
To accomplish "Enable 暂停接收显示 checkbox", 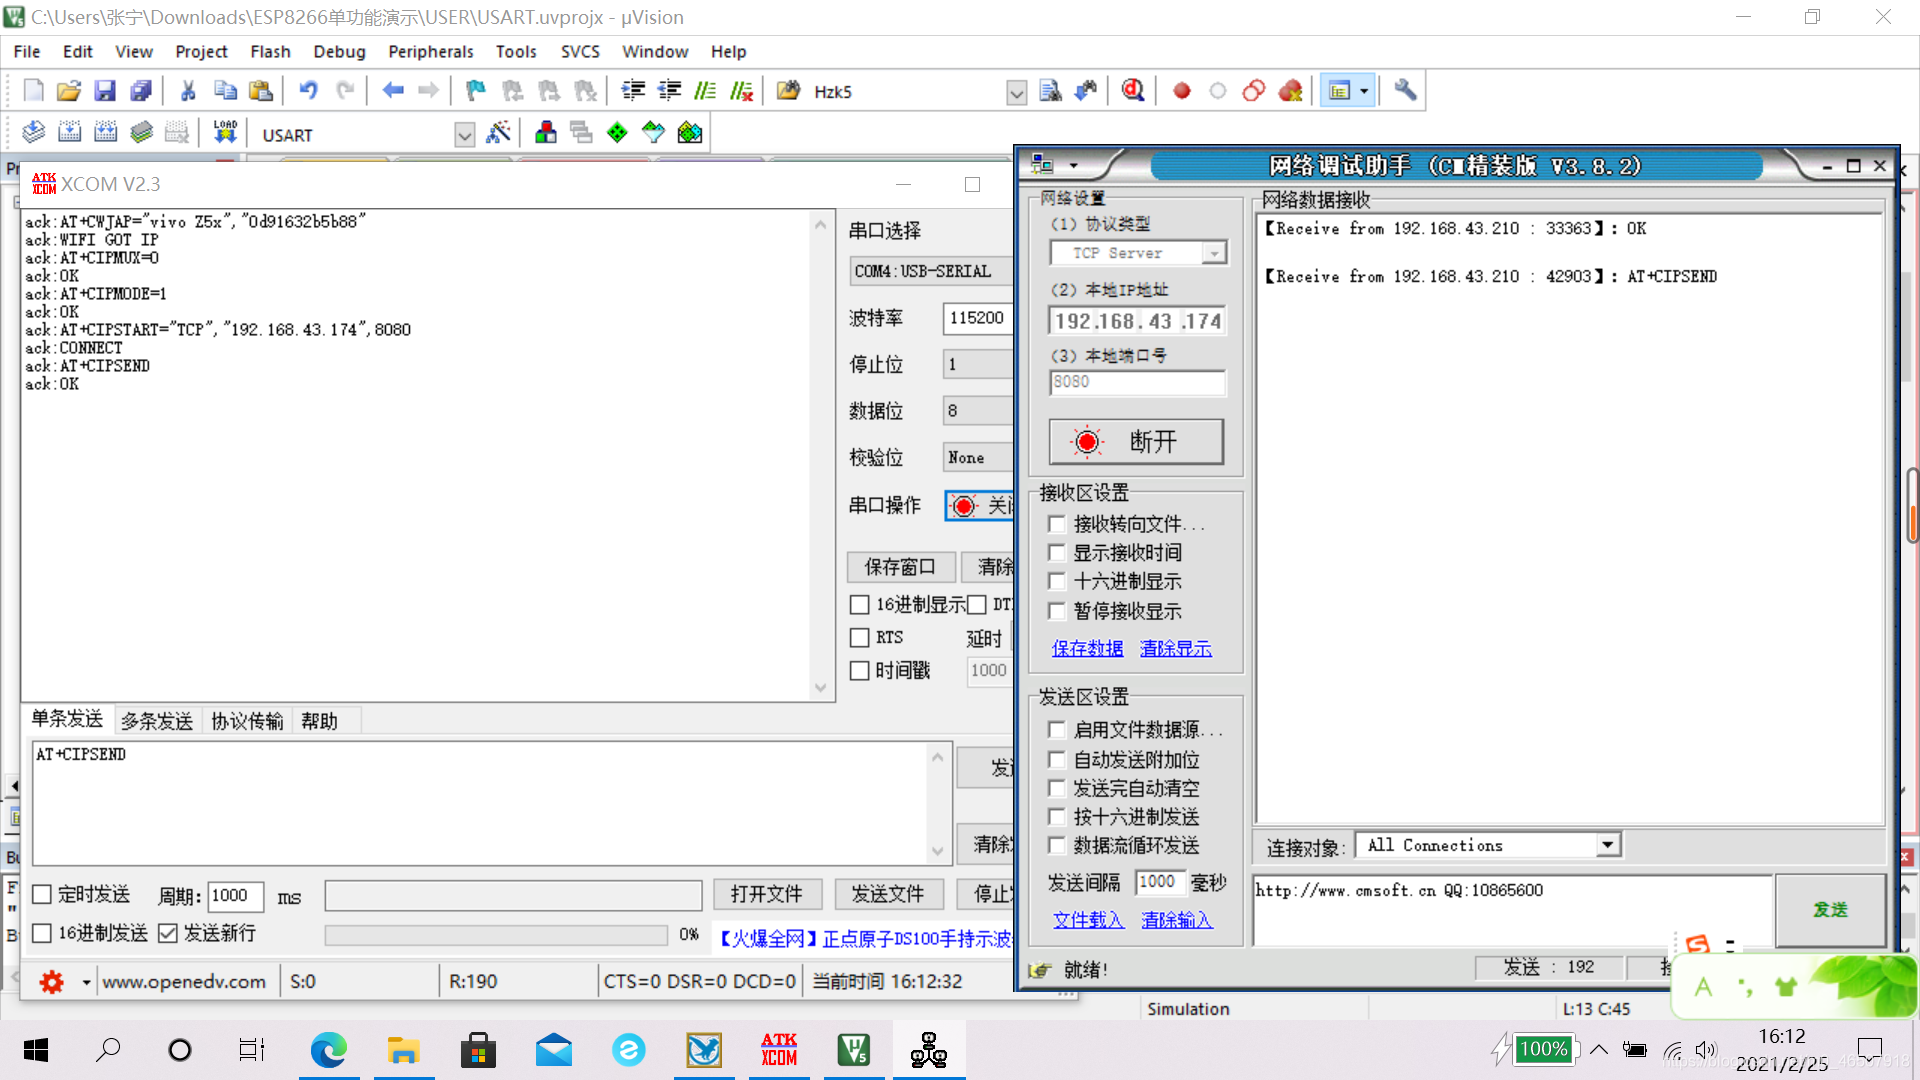I will point(1057,611).
